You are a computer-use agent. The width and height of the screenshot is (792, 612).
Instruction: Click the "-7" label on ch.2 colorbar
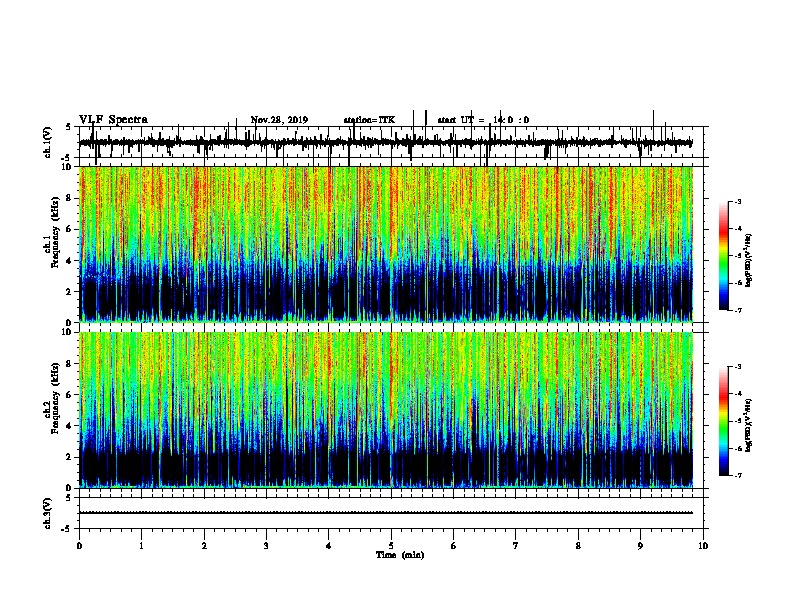(738, 475)
